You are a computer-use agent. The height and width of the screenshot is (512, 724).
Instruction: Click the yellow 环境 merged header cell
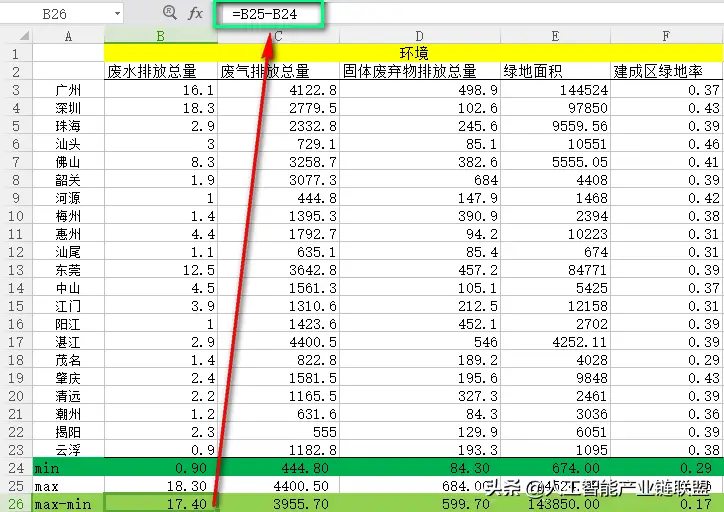click(413, 53)
